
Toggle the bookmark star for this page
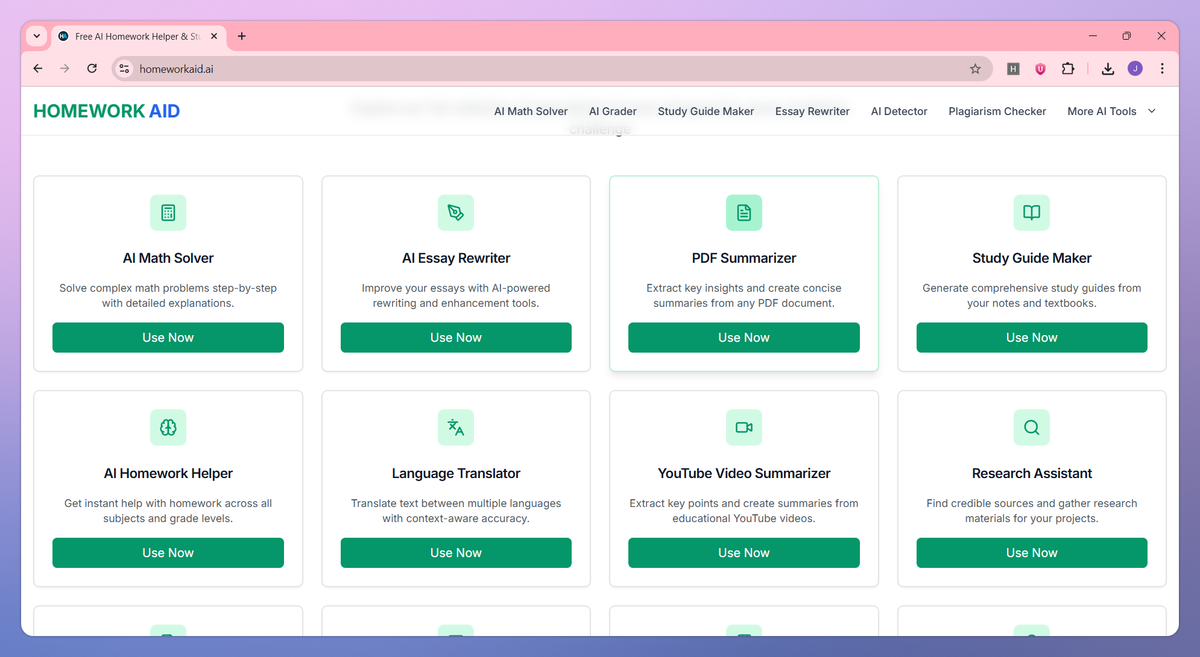coord(975,68)
